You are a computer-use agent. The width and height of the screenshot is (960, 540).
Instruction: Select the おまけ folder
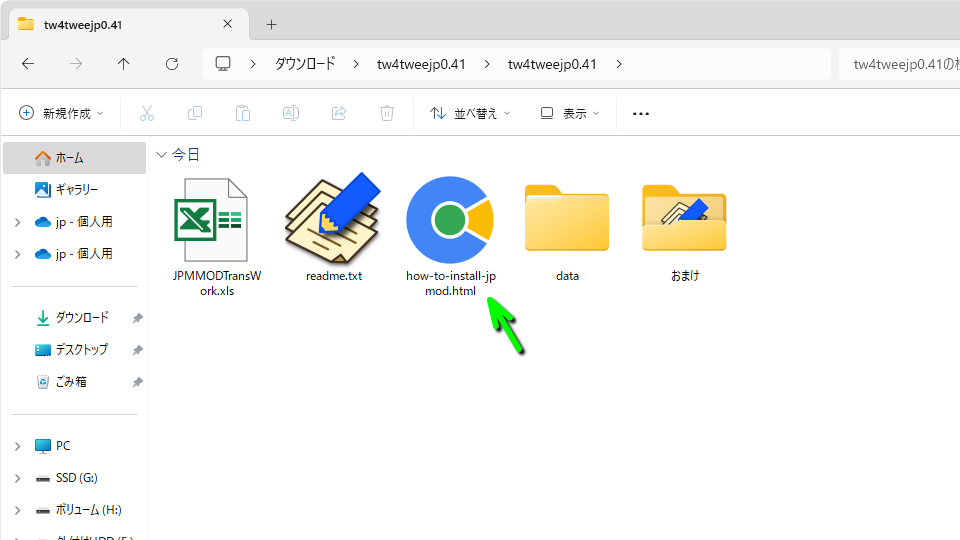click(x=684, y=233)
